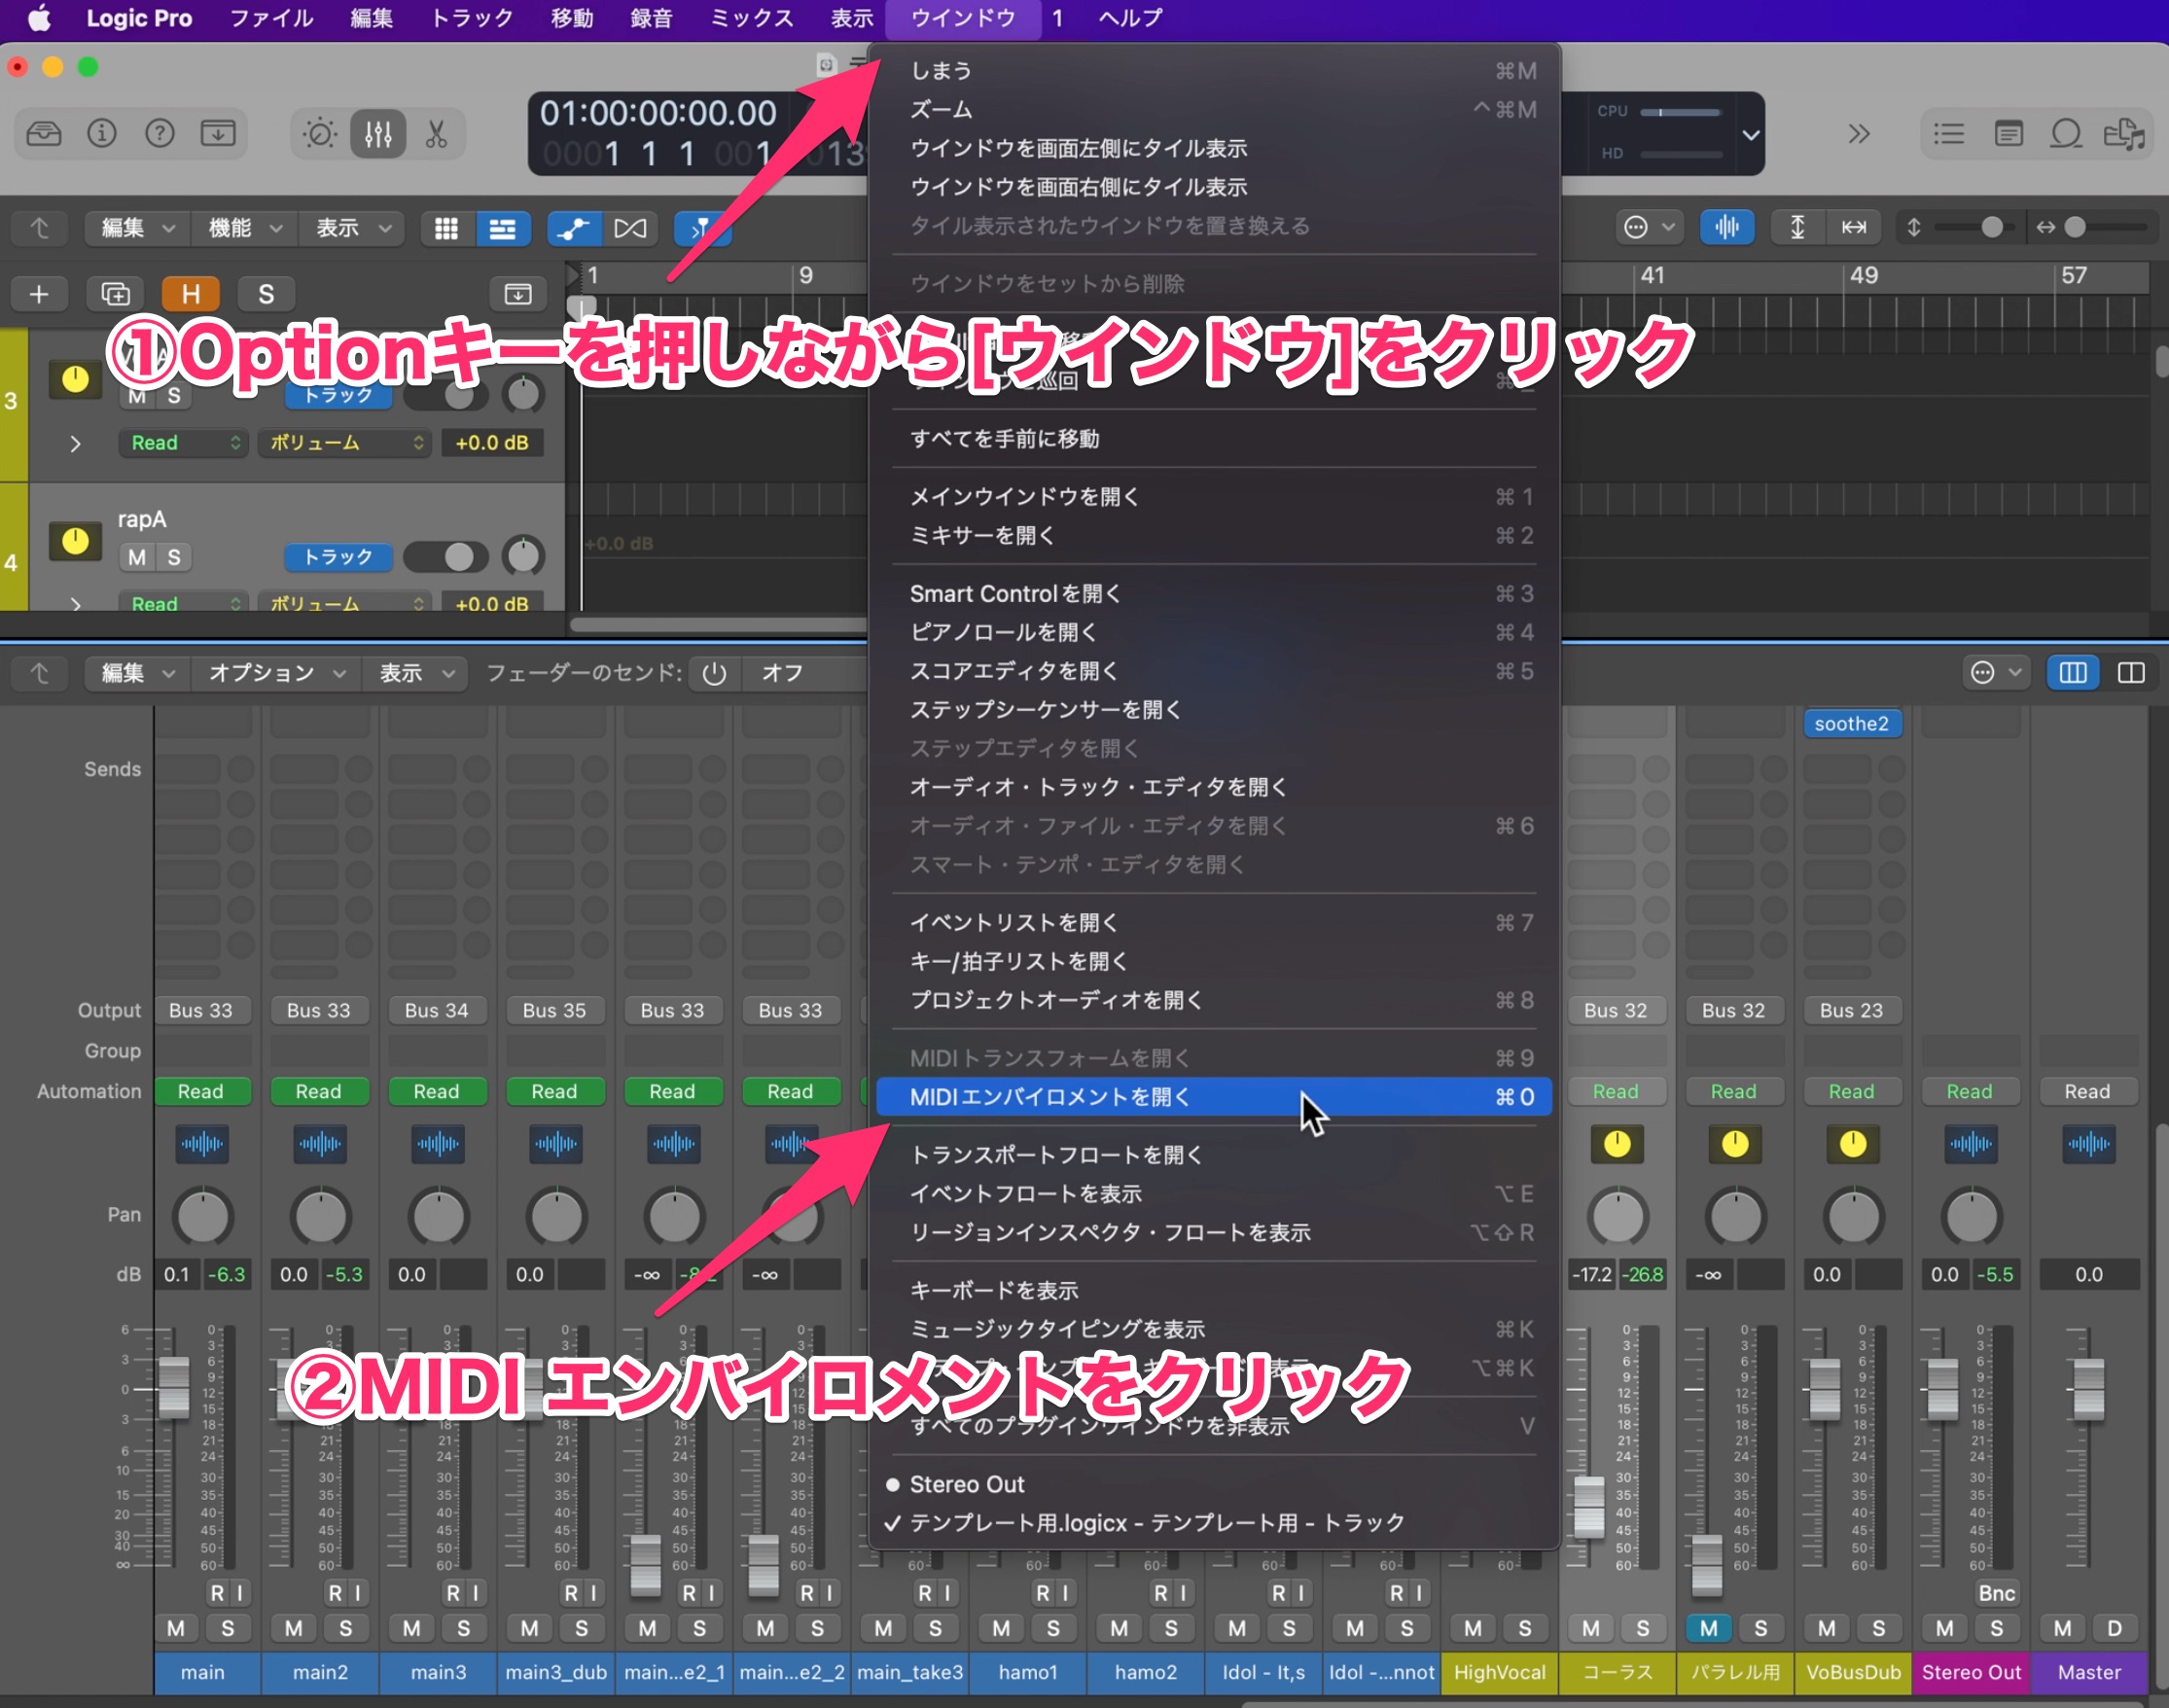Viewport: 2169px width, 1708px height.
Task: Open the List Editors icon
Action: (x=1948, y=133)
